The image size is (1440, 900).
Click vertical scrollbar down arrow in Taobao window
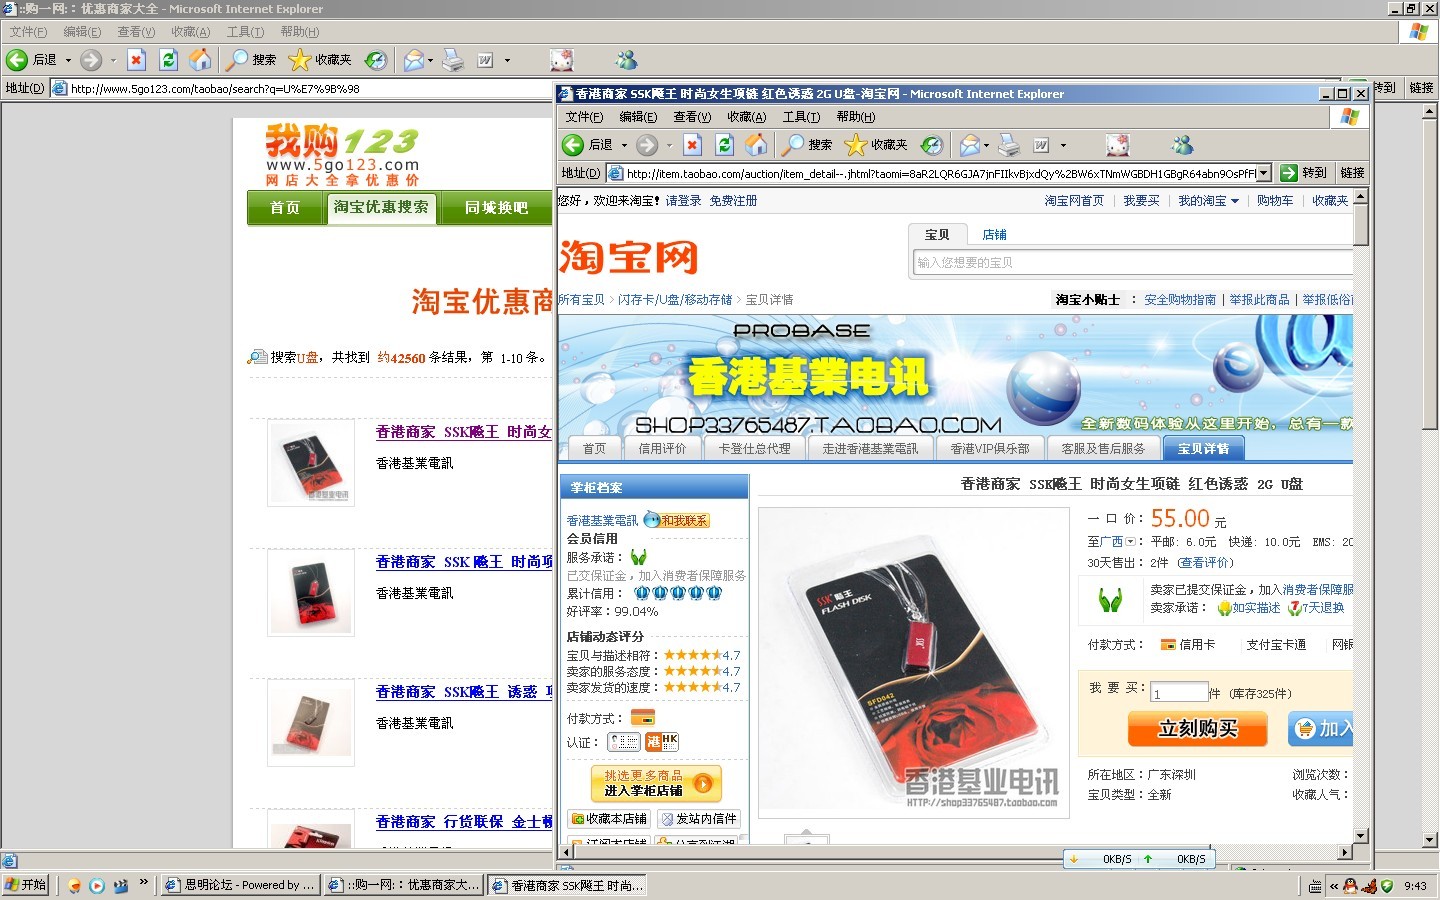[x=1361, y=836]
